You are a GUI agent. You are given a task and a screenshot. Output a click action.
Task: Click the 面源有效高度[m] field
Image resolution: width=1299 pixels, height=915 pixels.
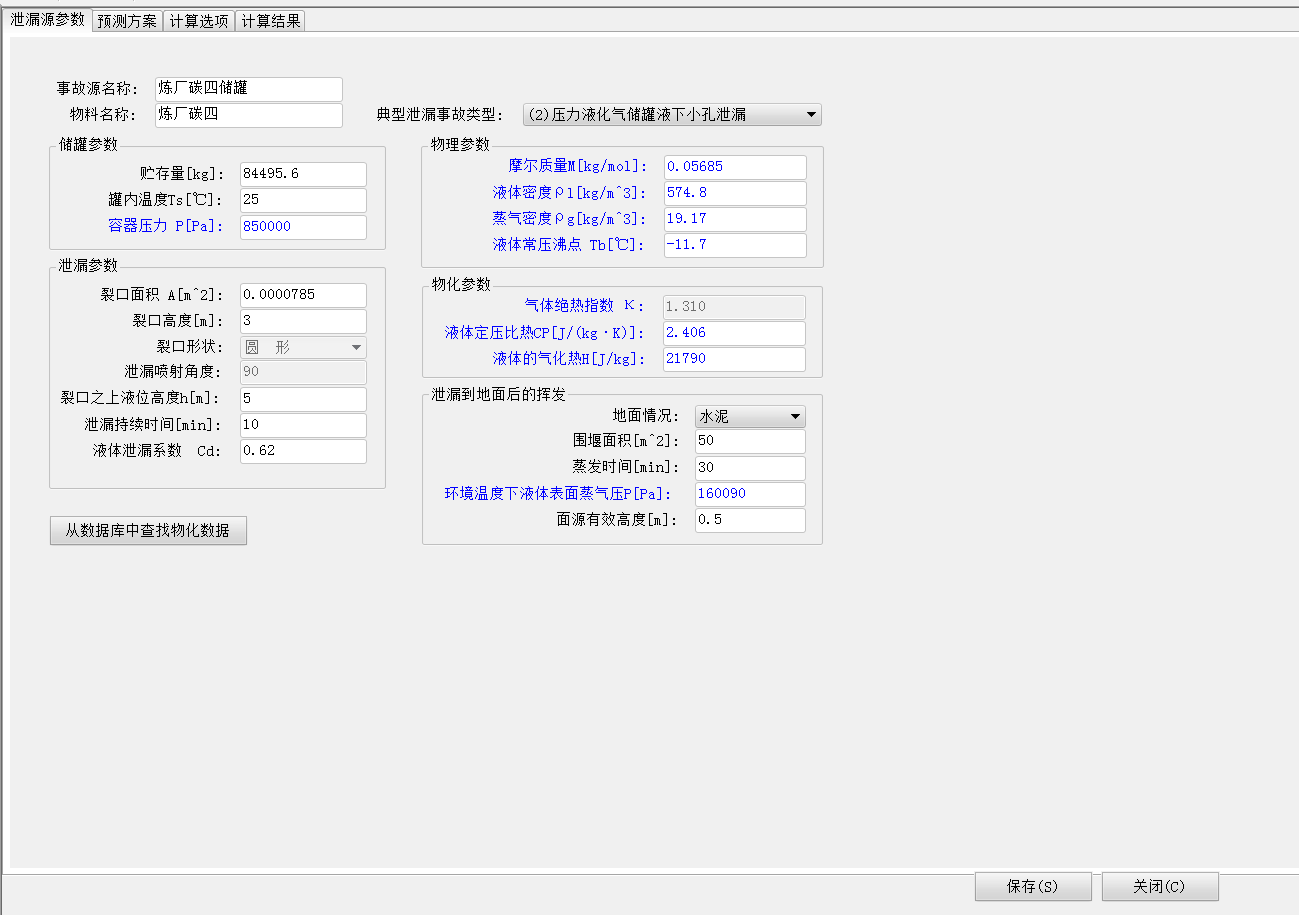[750, 519]
